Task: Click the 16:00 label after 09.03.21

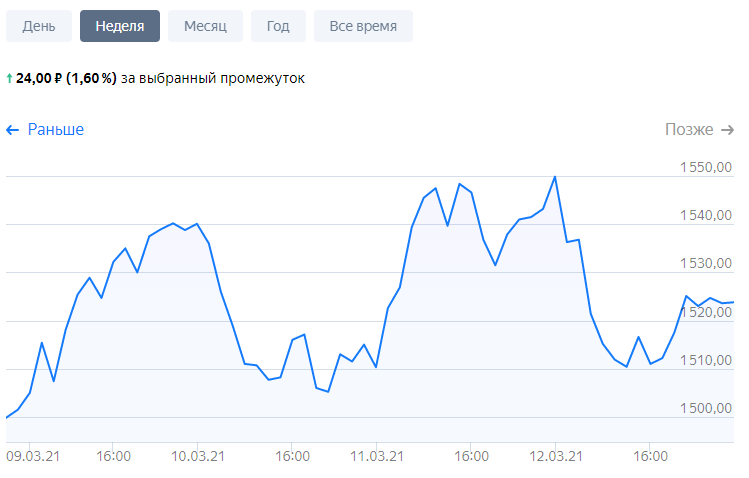Action: (113, 456)
